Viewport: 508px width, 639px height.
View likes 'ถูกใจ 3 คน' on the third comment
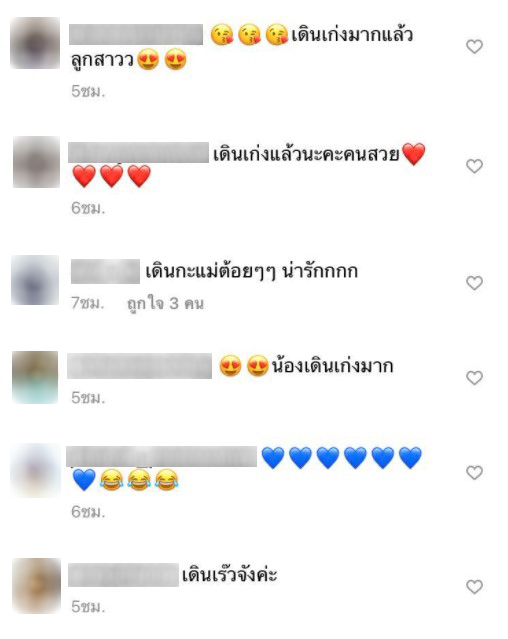click(165, 304)
